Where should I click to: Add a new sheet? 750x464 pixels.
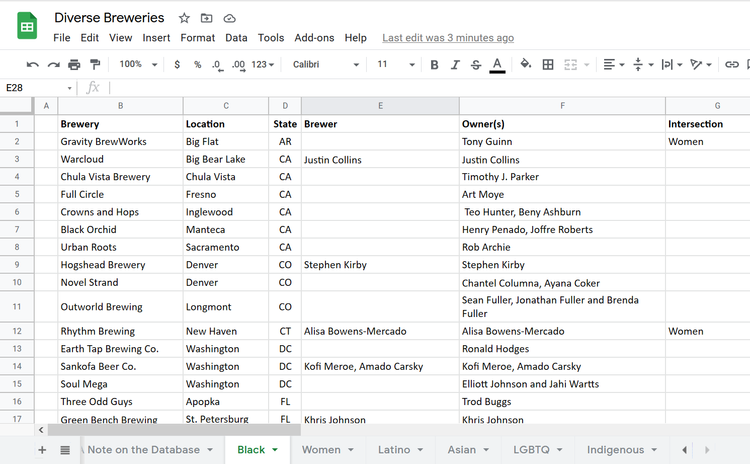coord(42,450)
